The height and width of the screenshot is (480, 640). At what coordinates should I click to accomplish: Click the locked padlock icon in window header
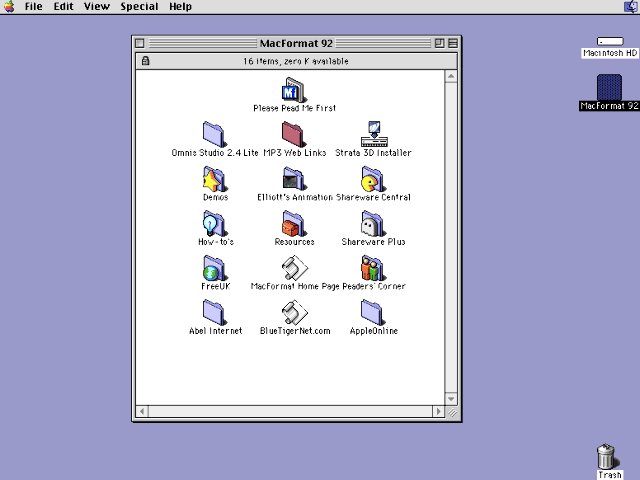click(145, 61)
